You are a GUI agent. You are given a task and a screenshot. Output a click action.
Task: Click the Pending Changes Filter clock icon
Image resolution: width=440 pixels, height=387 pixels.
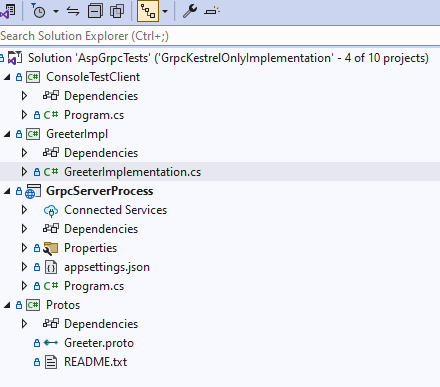click(x=38, y=11)
